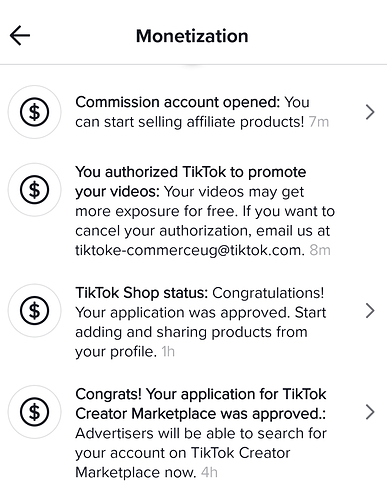Tap the dollar icon beside Commission account opened

(35, 112)
